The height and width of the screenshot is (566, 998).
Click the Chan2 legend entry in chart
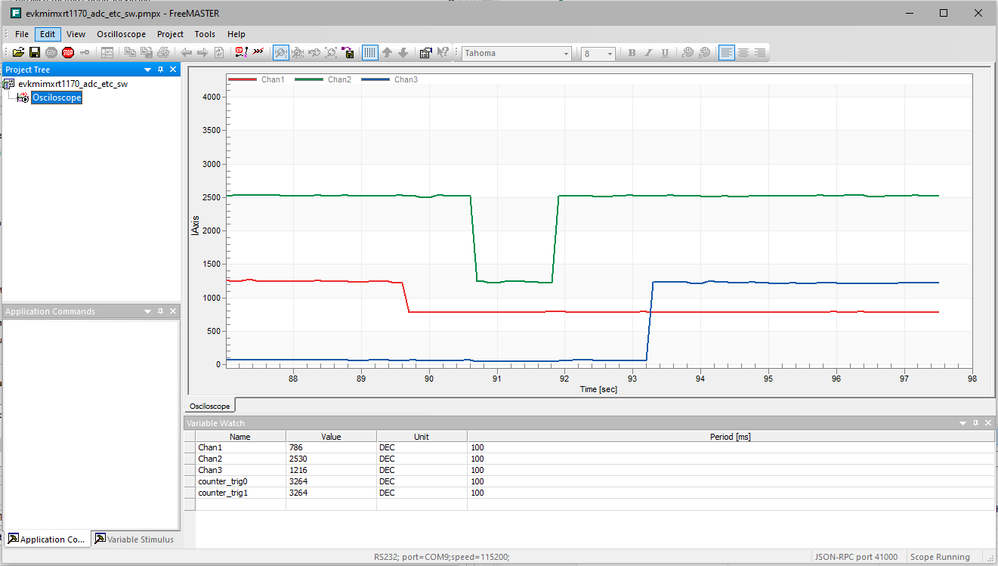point(323,80)
